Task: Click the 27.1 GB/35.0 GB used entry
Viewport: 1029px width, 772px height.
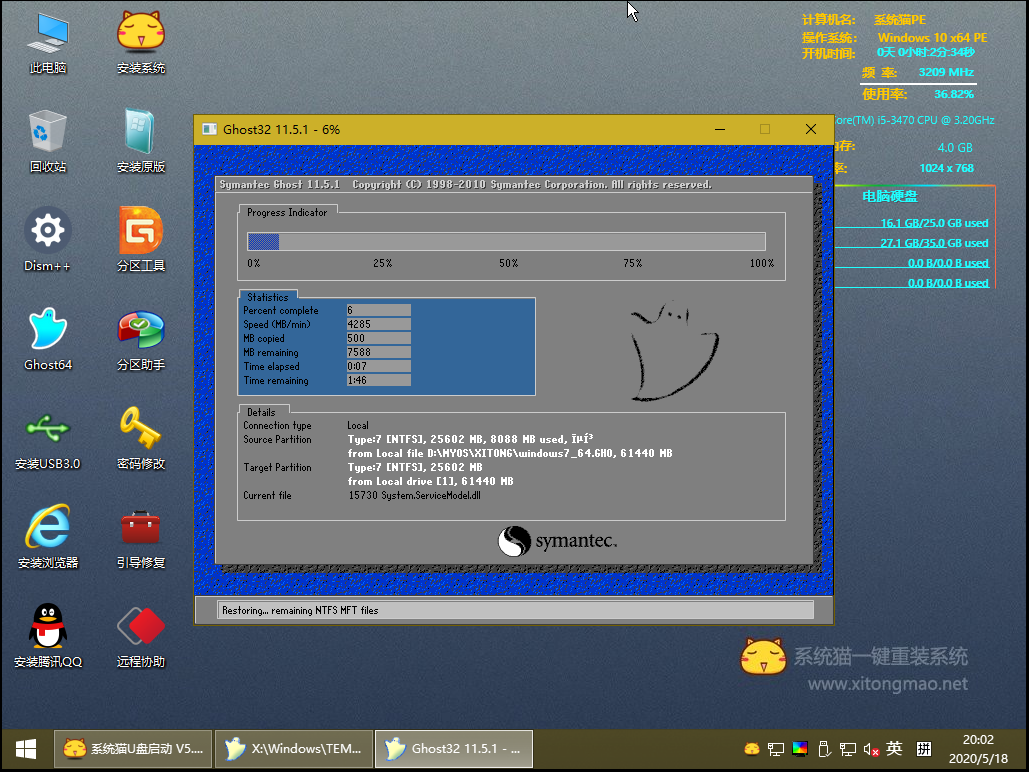Action: (x=934, y=243)
